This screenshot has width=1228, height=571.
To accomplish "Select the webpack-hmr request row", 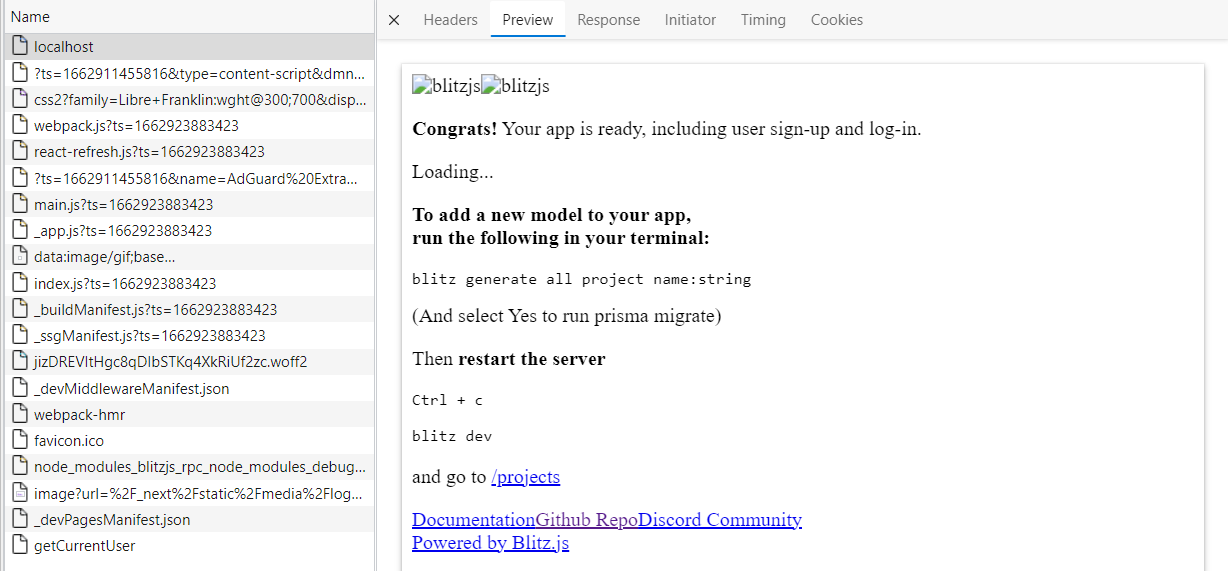I will pyautogui.click(x=190, y=414).
